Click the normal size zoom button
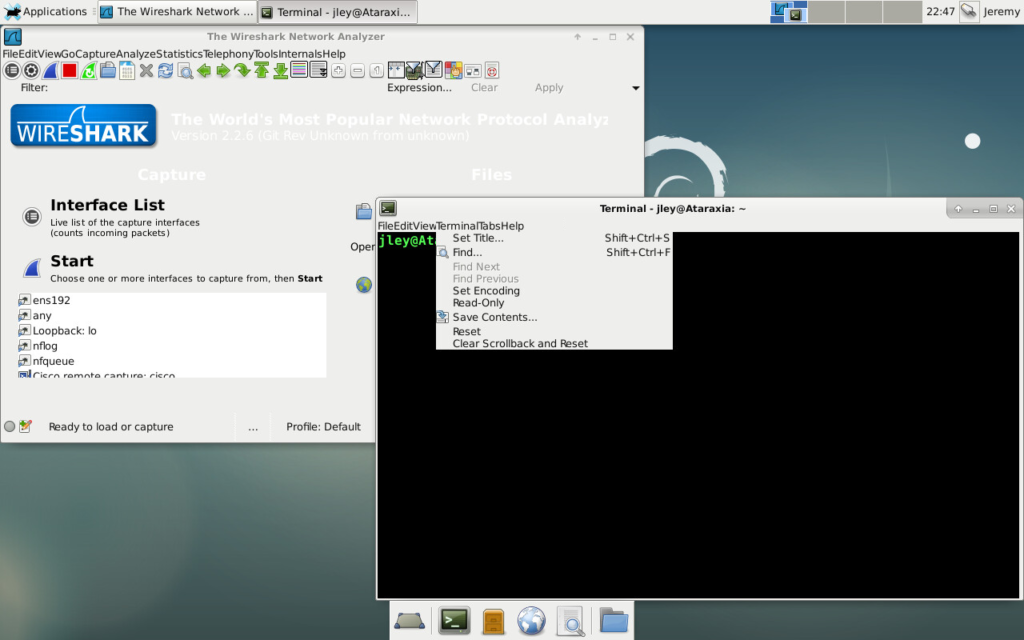Image resolution: width=1024 pixels, height=640 pixels. [x=376, y=71]
